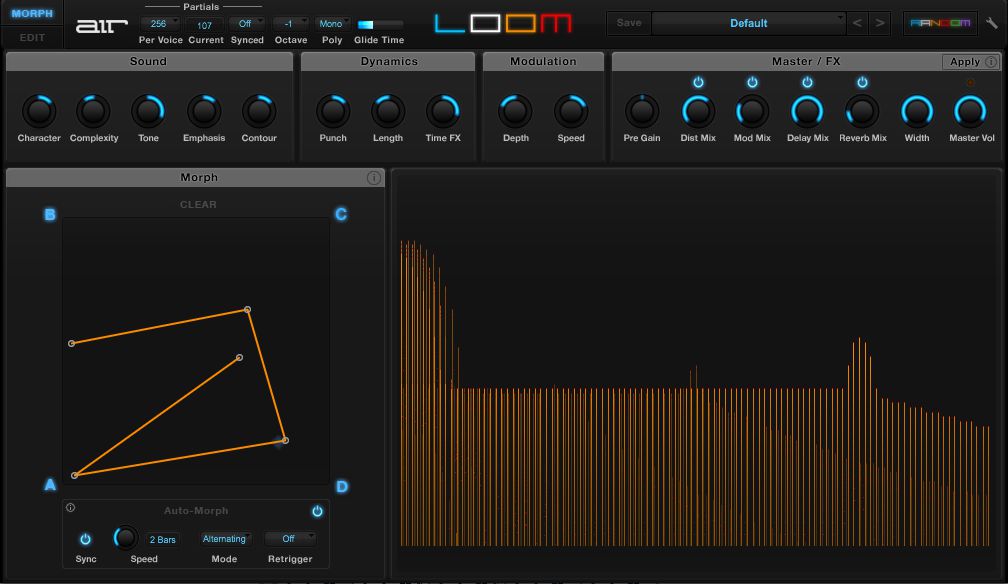Click the Emphasis knob
The image size is (1008, 584).
(204, 111)
